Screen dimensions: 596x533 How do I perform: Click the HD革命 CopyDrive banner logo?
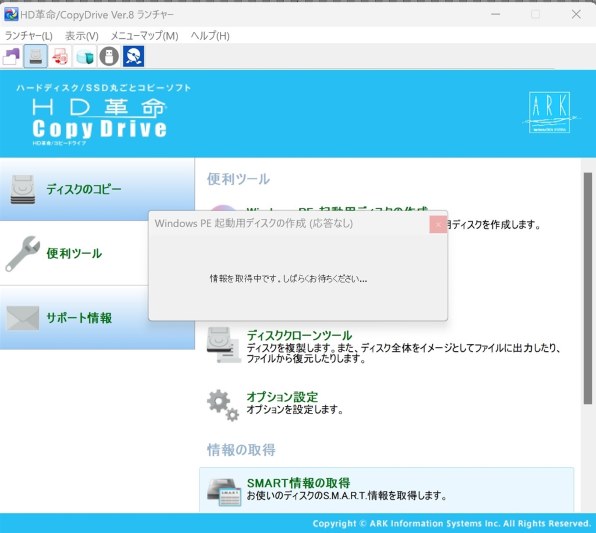pyautogui.click(x=100, y=122)
